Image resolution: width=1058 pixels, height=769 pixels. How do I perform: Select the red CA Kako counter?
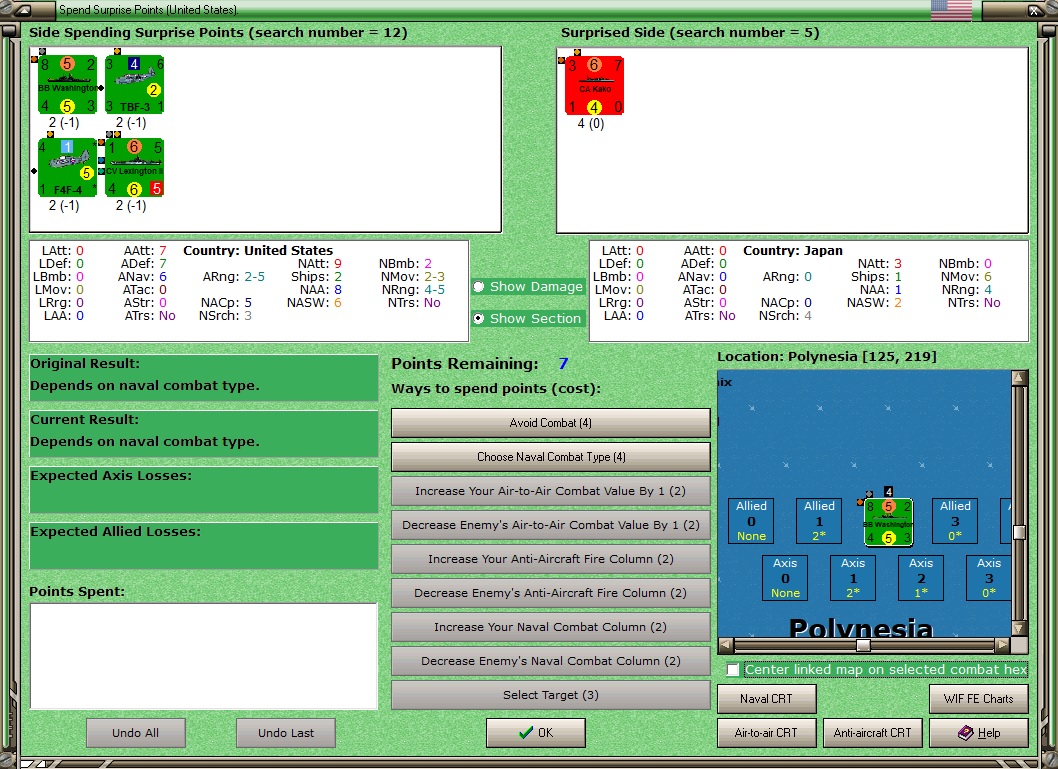594,86
